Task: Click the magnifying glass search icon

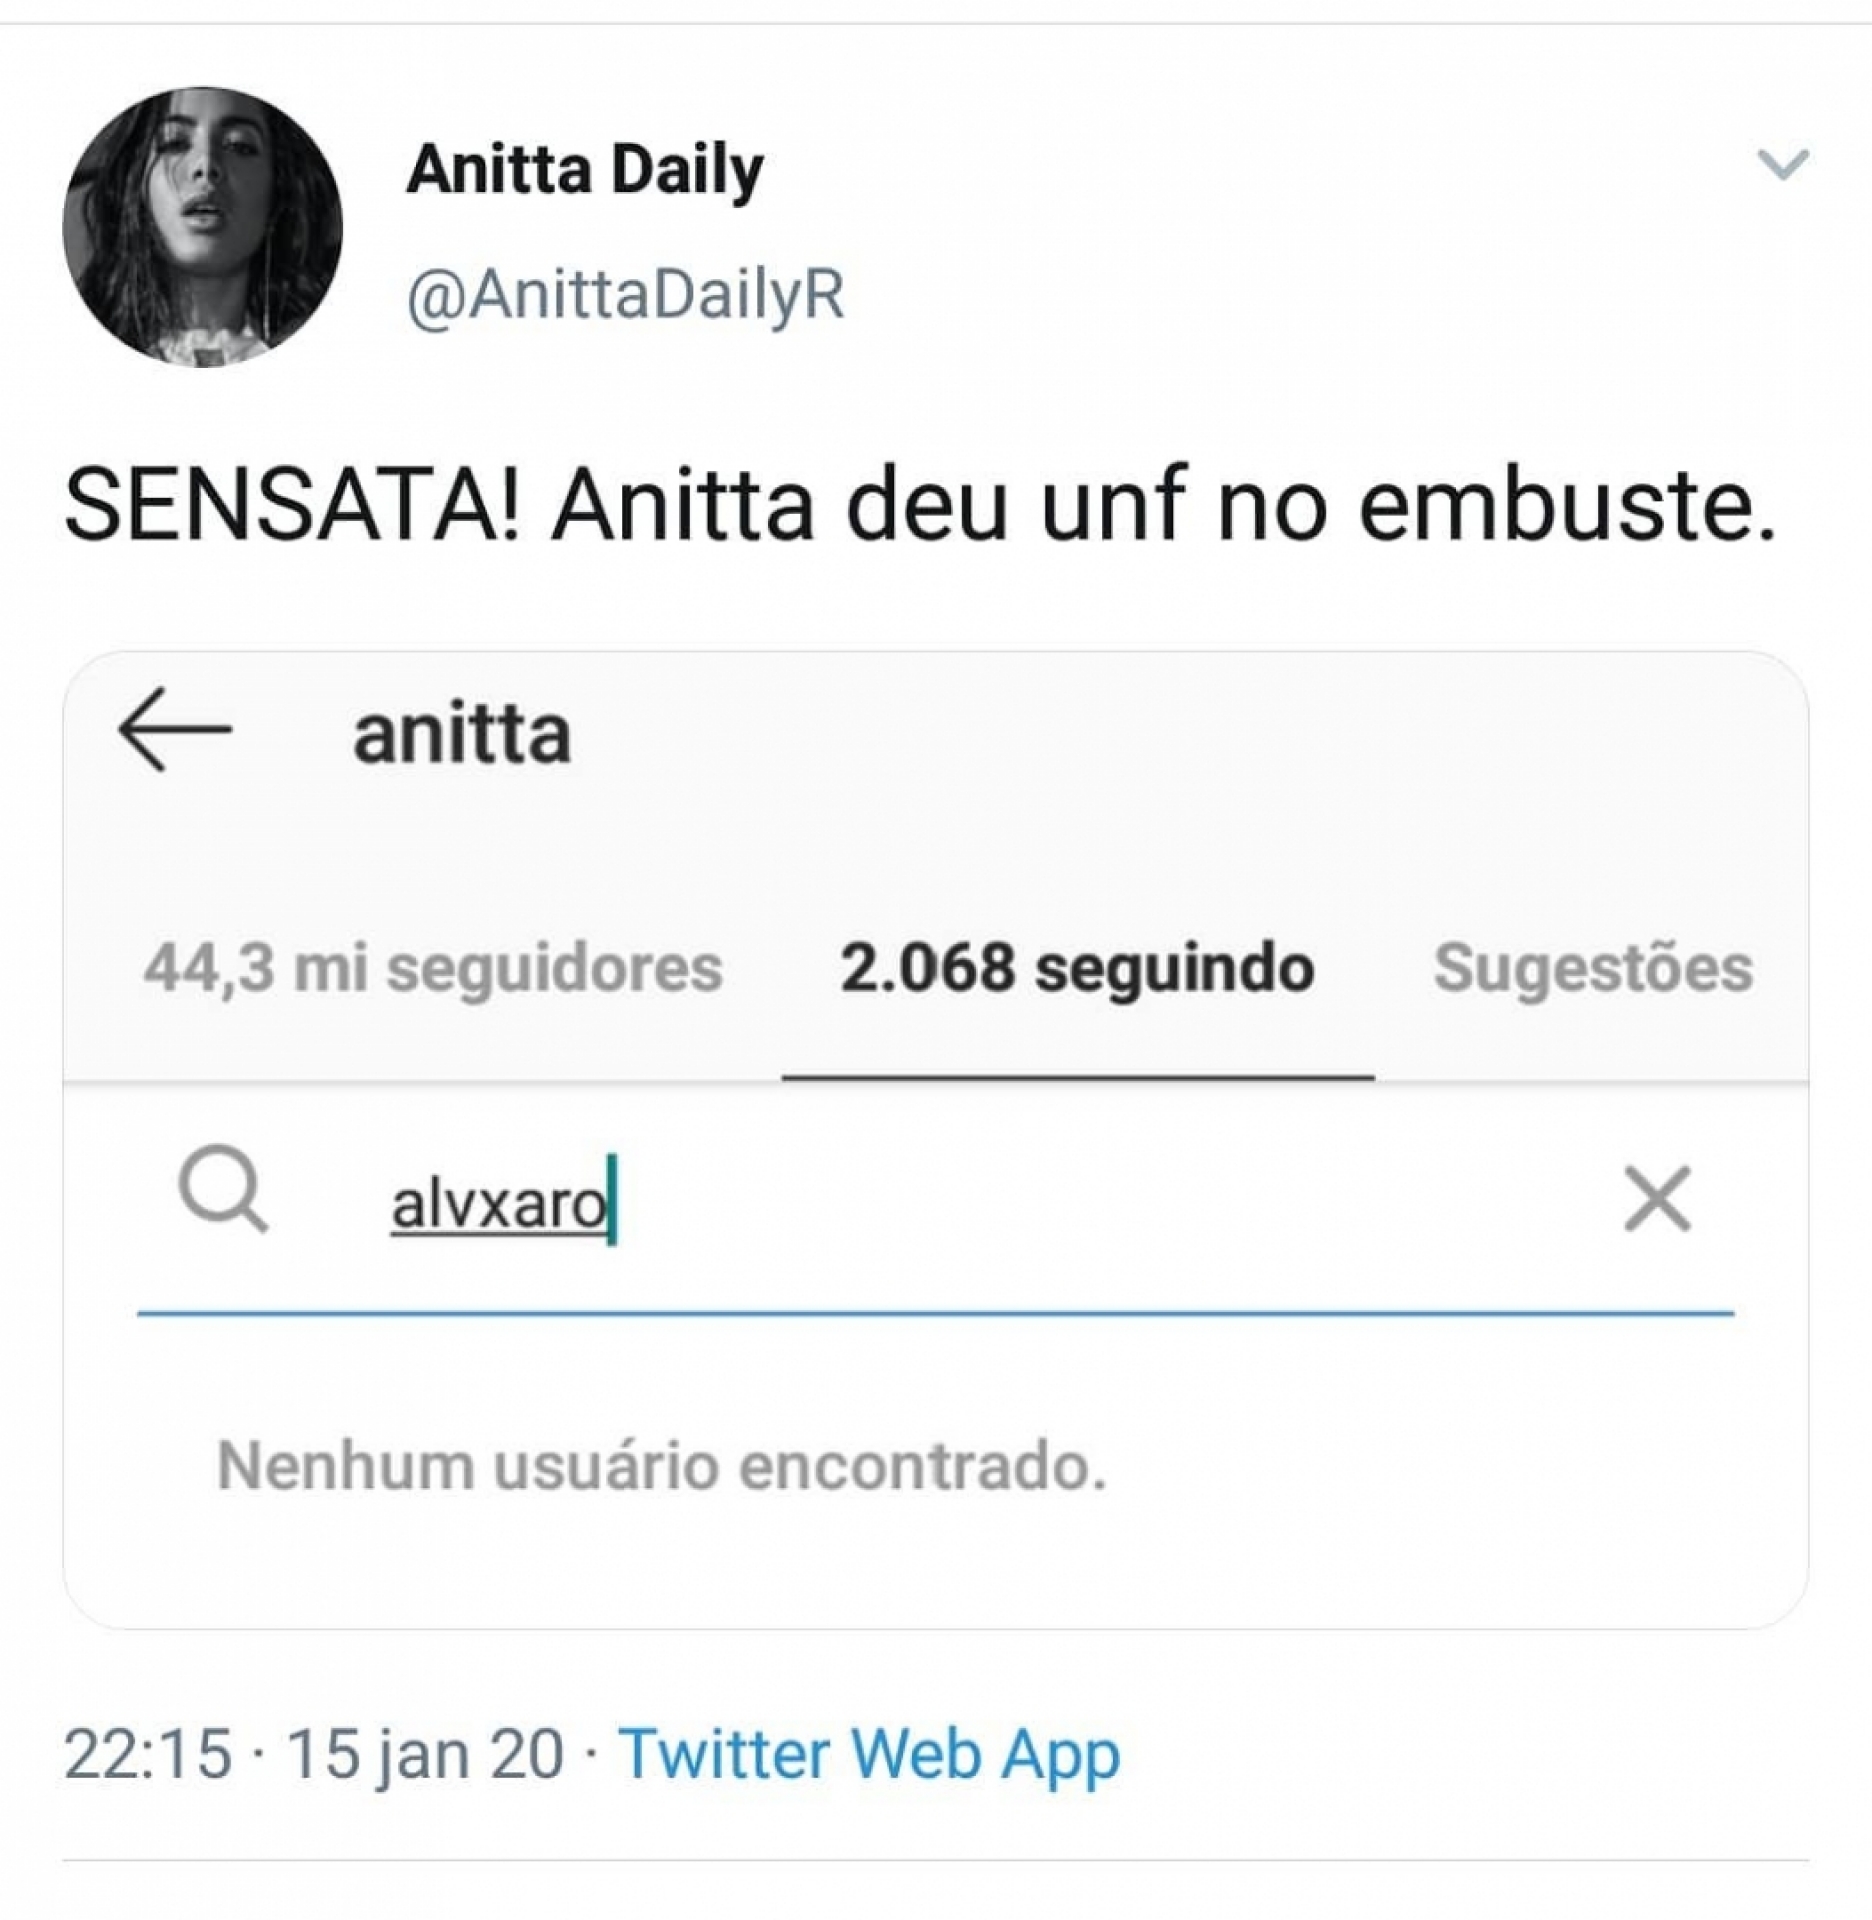Action: (222, 1190)
